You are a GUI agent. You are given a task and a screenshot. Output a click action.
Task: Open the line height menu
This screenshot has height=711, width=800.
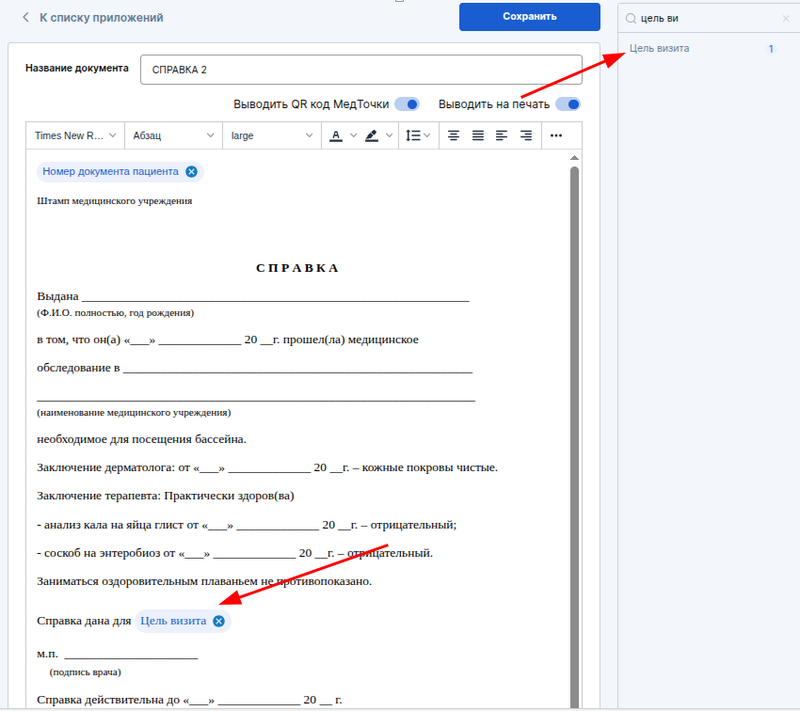(x=418, y=136)
